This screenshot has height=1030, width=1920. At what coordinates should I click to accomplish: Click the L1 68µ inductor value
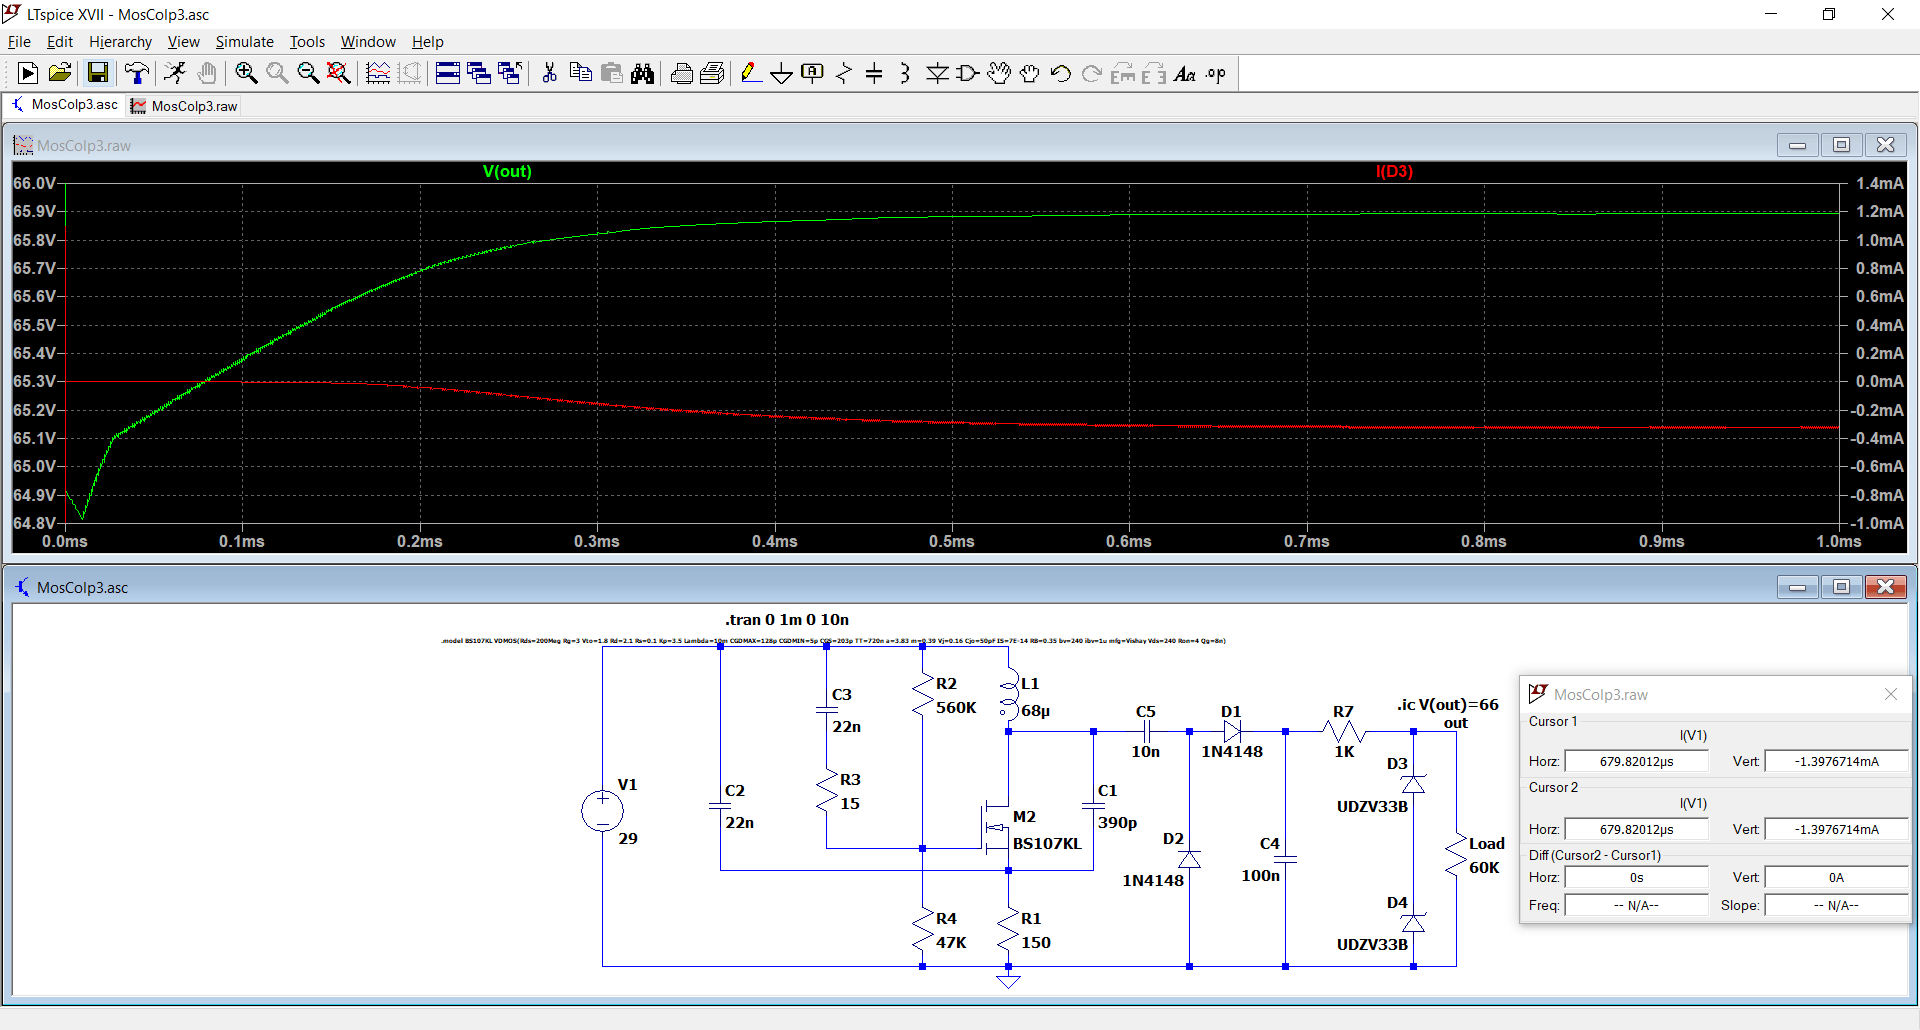(x=1035, y=710)
